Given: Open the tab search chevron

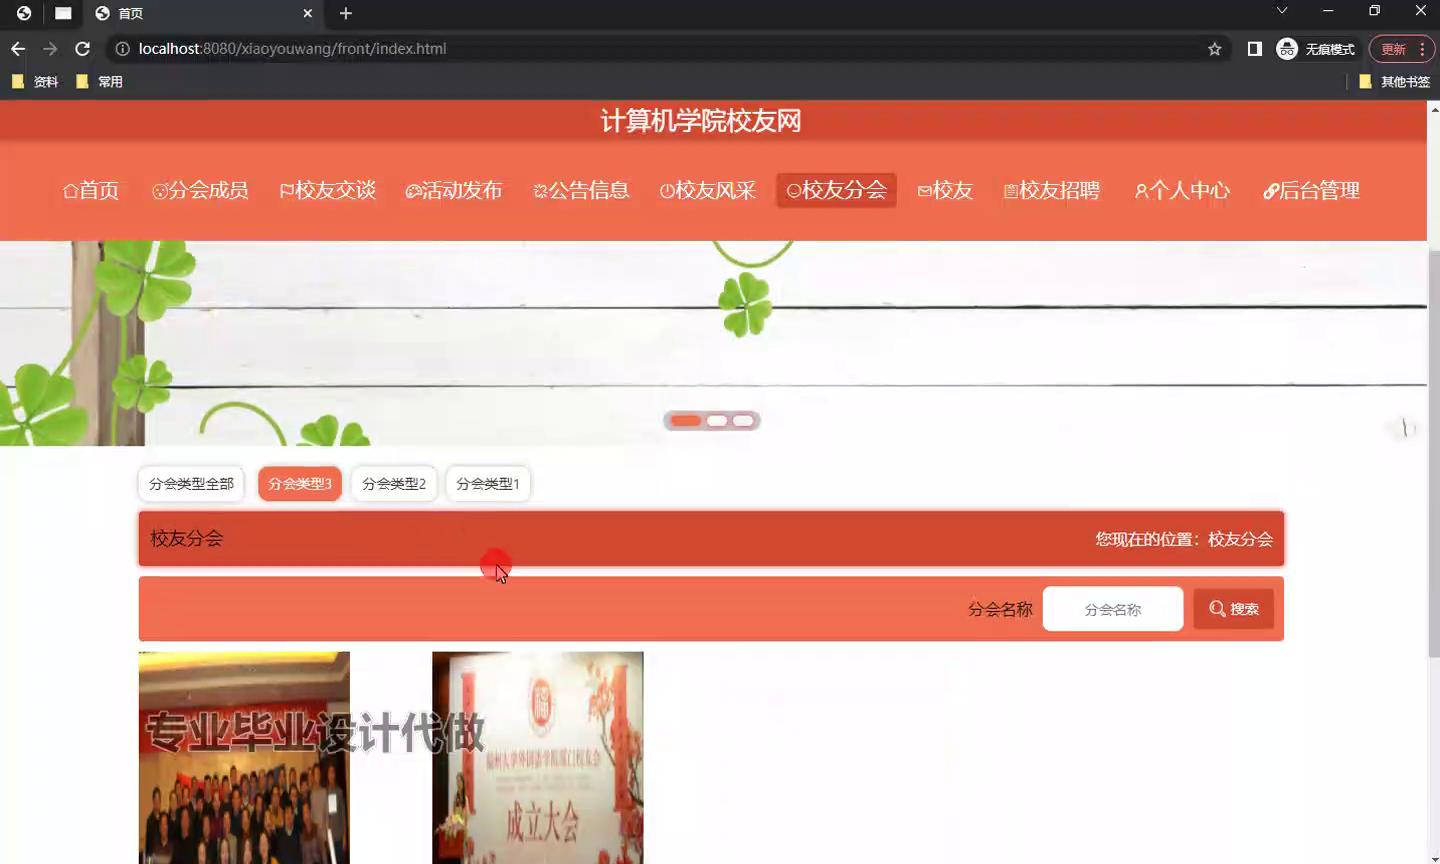Looking at the screenshot, I should pos(1281,11).
